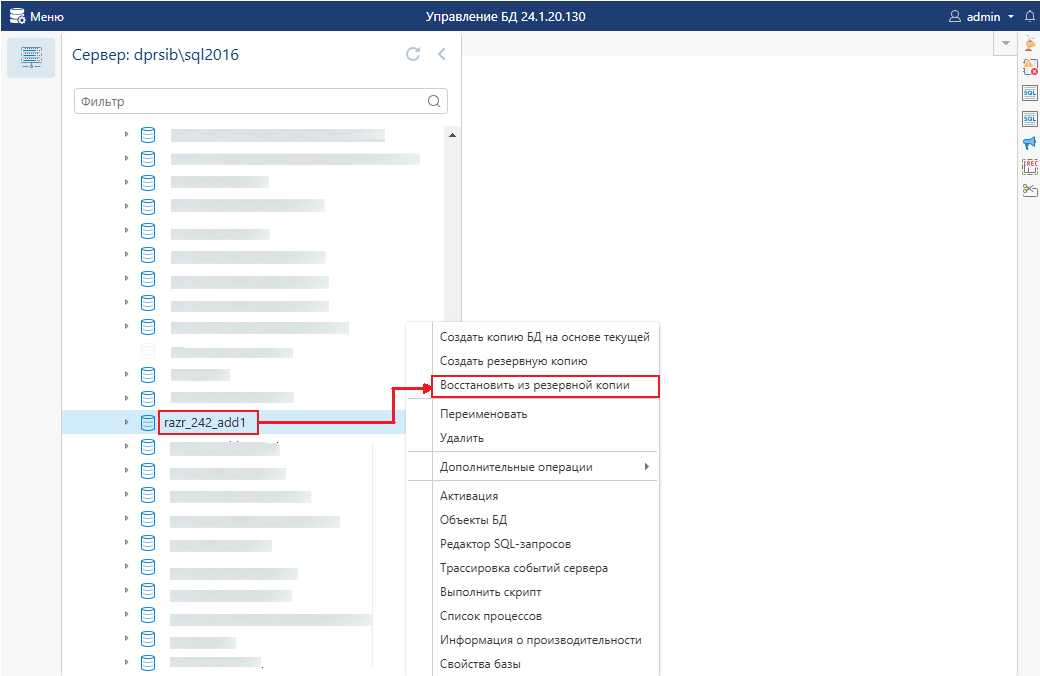Viewport: 1040px width, 676px height.
Task: Open the notifications bell
Action: [1030, 17]
